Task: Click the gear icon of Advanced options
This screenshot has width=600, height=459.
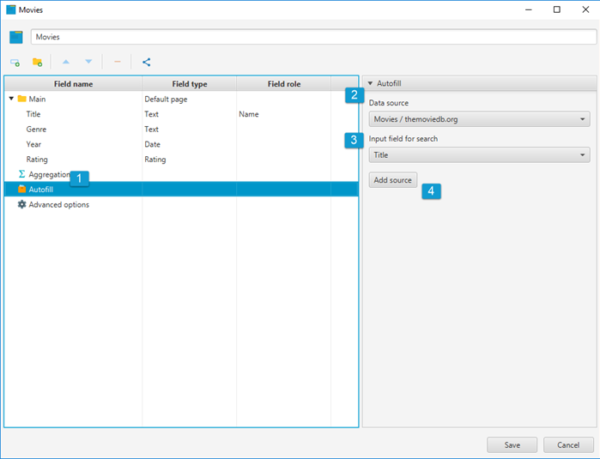Action: (22, 204)
